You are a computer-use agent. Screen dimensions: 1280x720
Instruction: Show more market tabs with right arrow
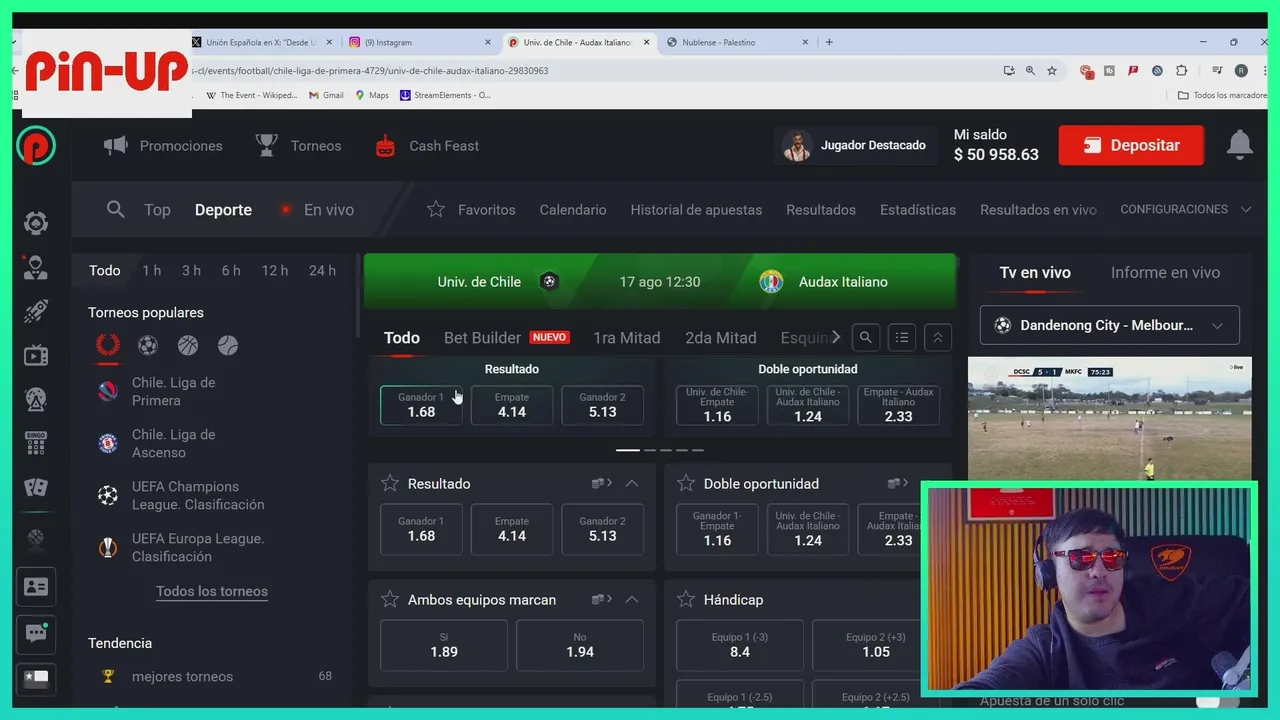pyautogui.click(x=836, y=337)
